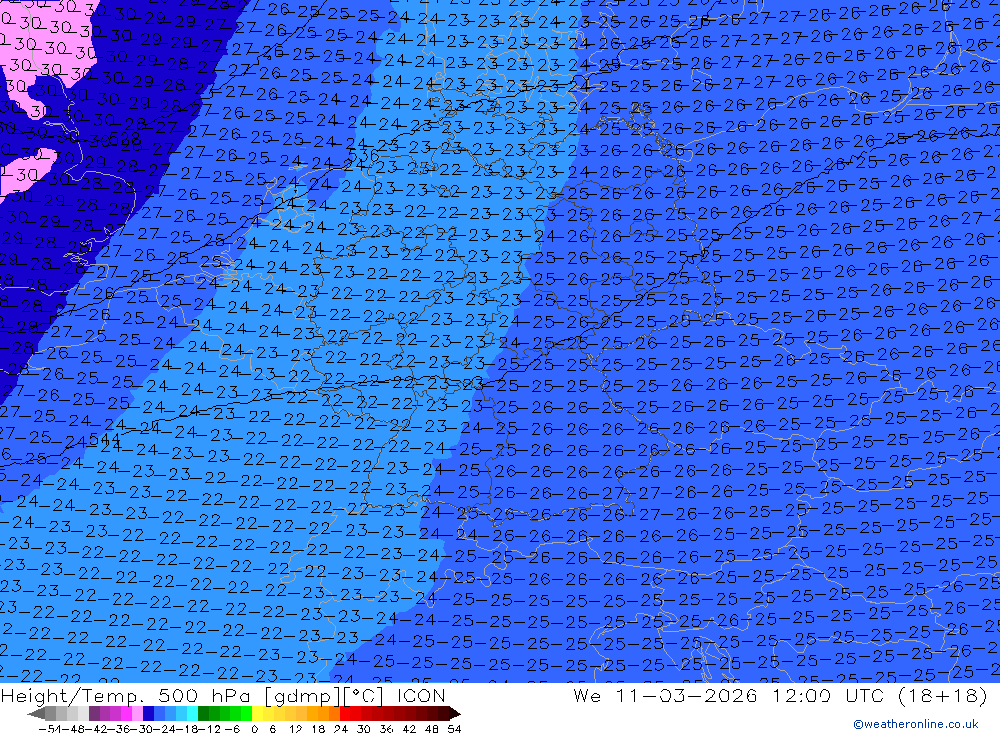Click the '48' value on the legend scale
This screenshot has height=733, width=1000.
click(x=432, y=729)
